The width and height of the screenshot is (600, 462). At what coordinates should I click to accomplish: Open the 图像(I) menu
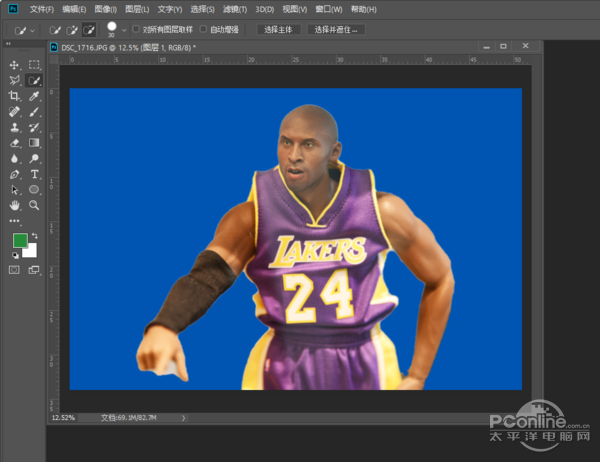pyautogui.click(x=106, y=9)
